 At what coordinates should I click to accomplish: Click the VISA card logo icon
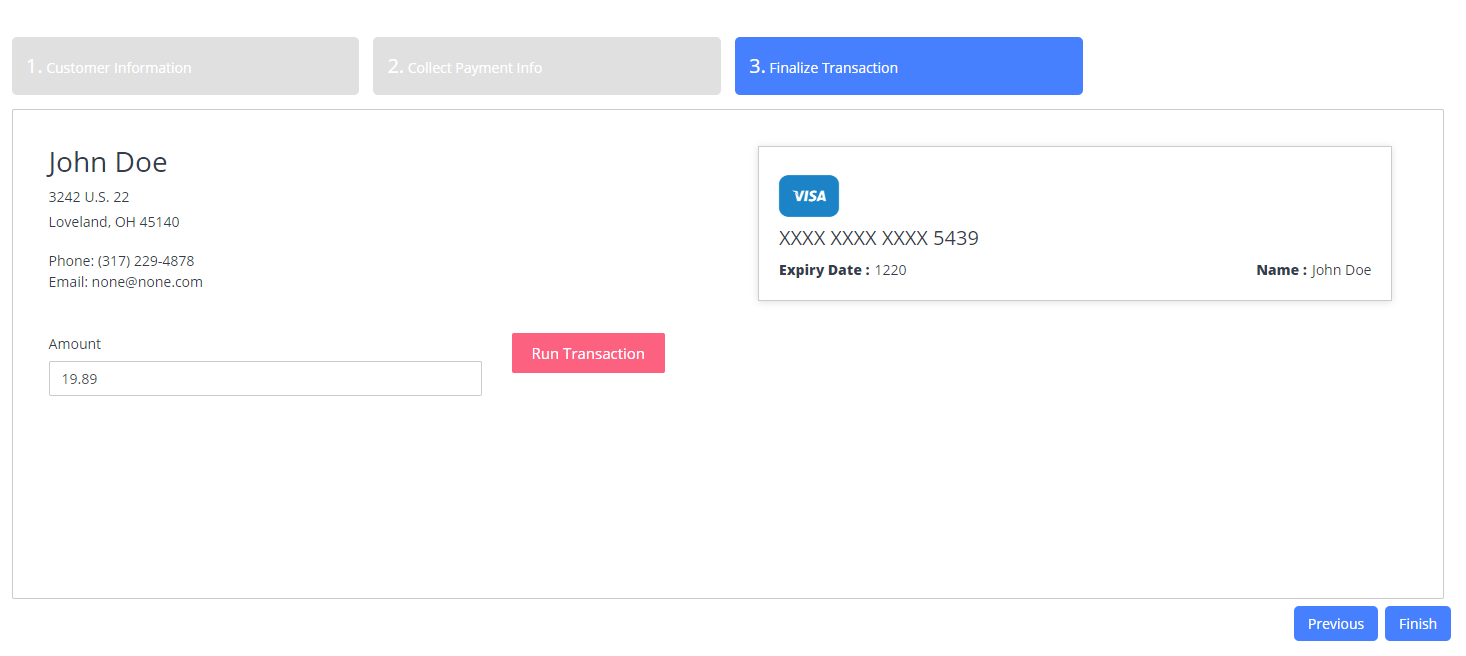point(808,196)
